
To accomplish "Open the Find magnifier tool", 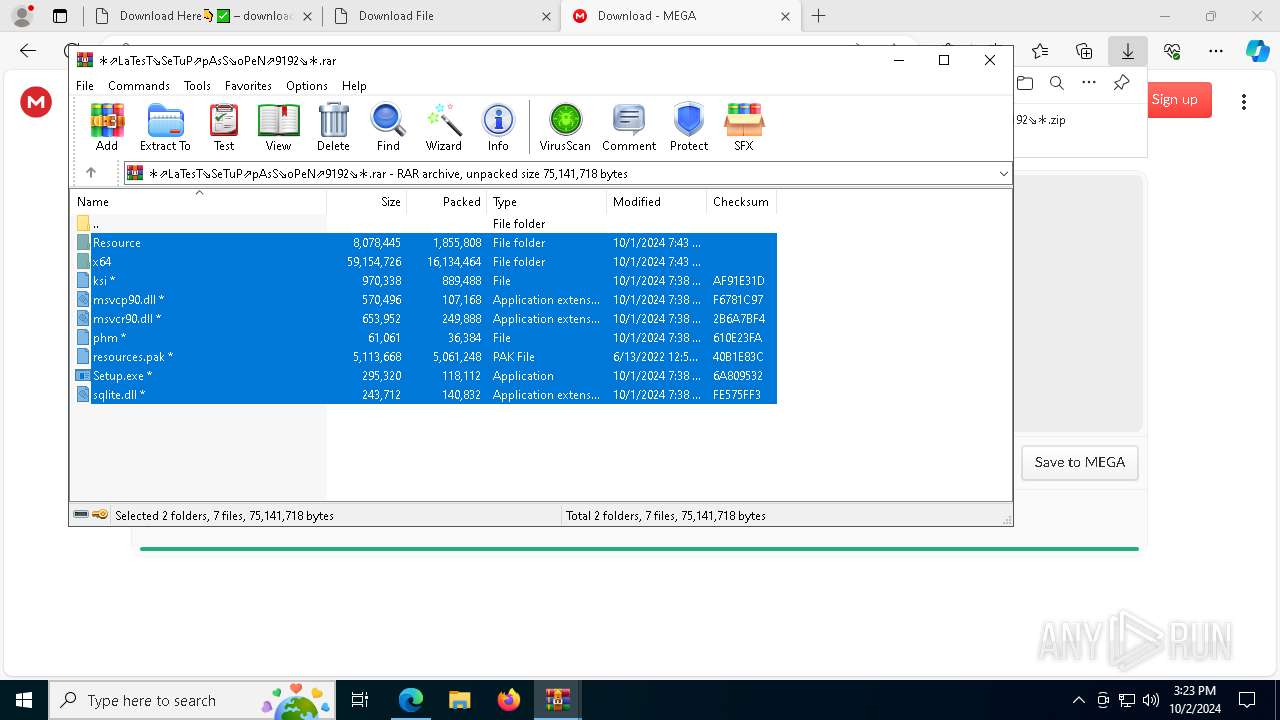I will click(x=388, y=127).
